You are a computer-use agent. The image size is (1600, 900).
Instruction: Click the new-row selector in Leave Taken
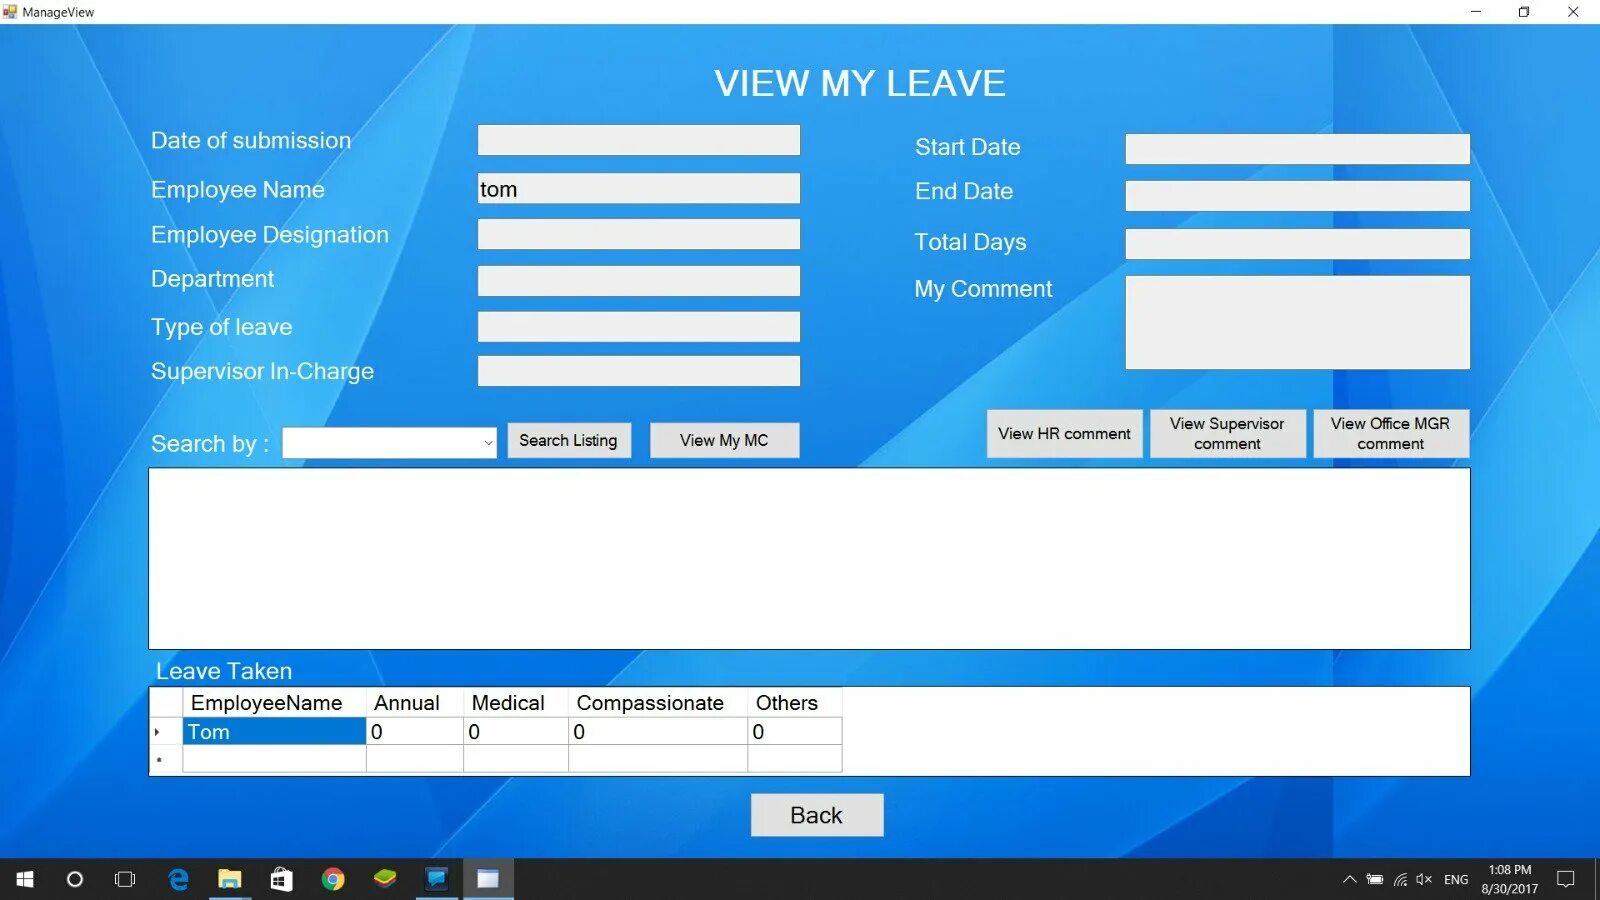(166, 759)
